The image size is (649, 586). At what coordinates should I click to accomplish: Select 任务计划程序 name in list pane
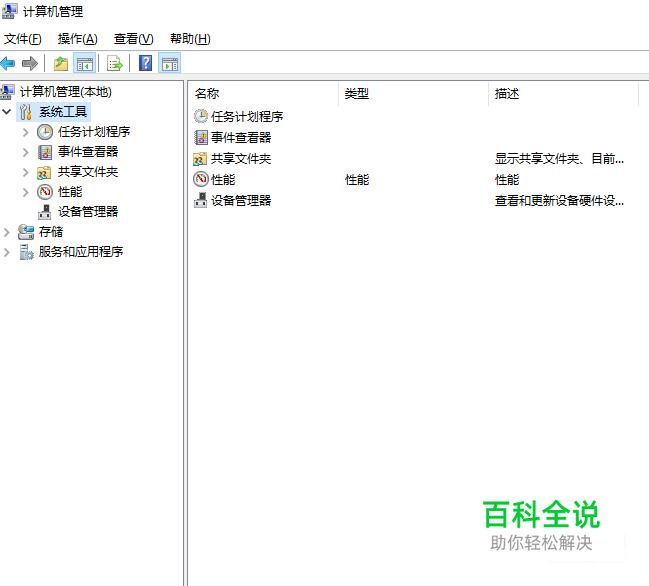coord(247,117)
